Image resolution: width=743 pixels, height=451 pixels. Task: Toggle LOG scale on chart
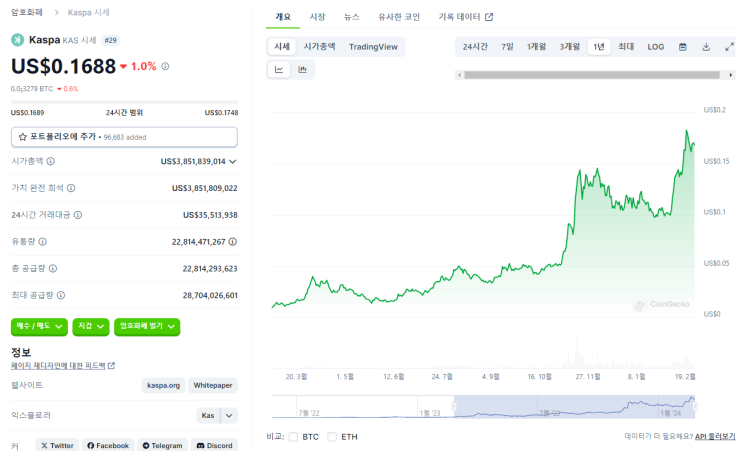(656, 47)
